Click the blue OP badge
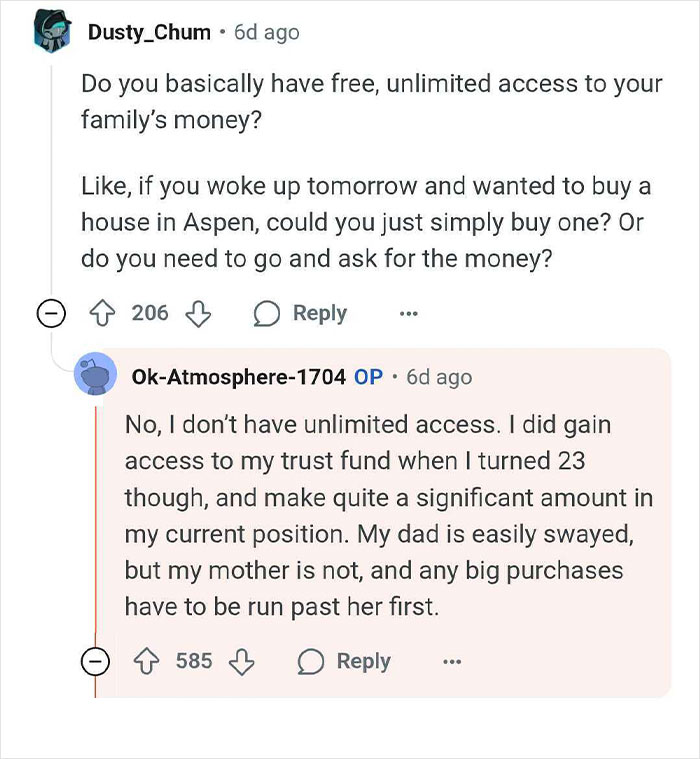 368,377
